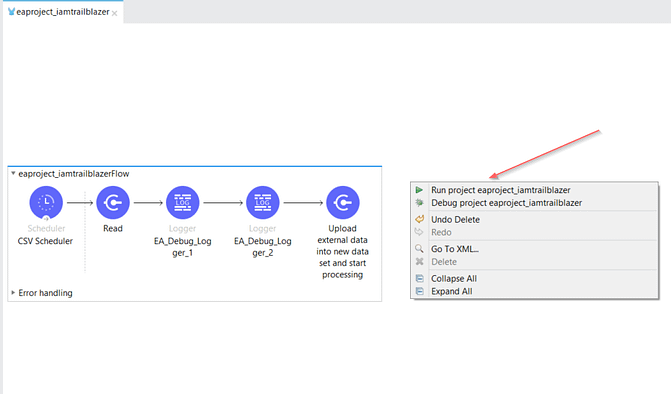Screen dimensions: 671x394
Task: Click the Debug project bug icon
Action: (419, 203)
